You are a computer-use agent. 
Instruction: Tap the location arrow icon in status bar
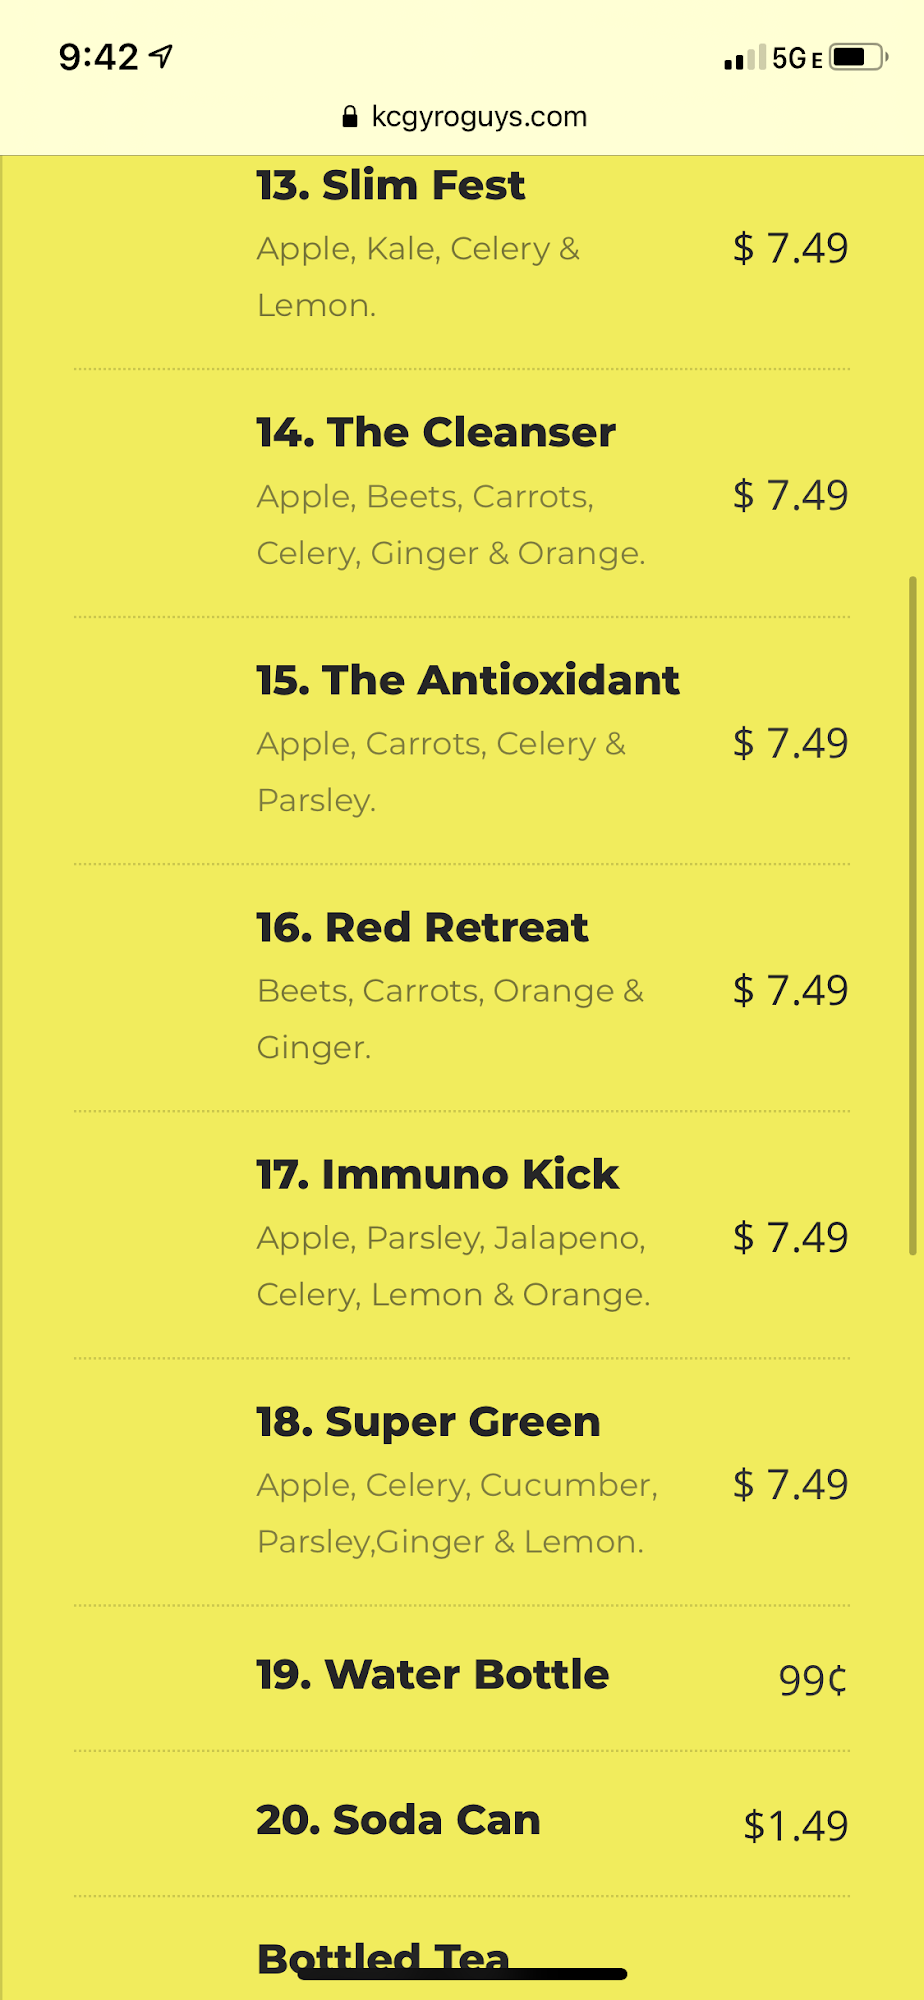(161, 57)
